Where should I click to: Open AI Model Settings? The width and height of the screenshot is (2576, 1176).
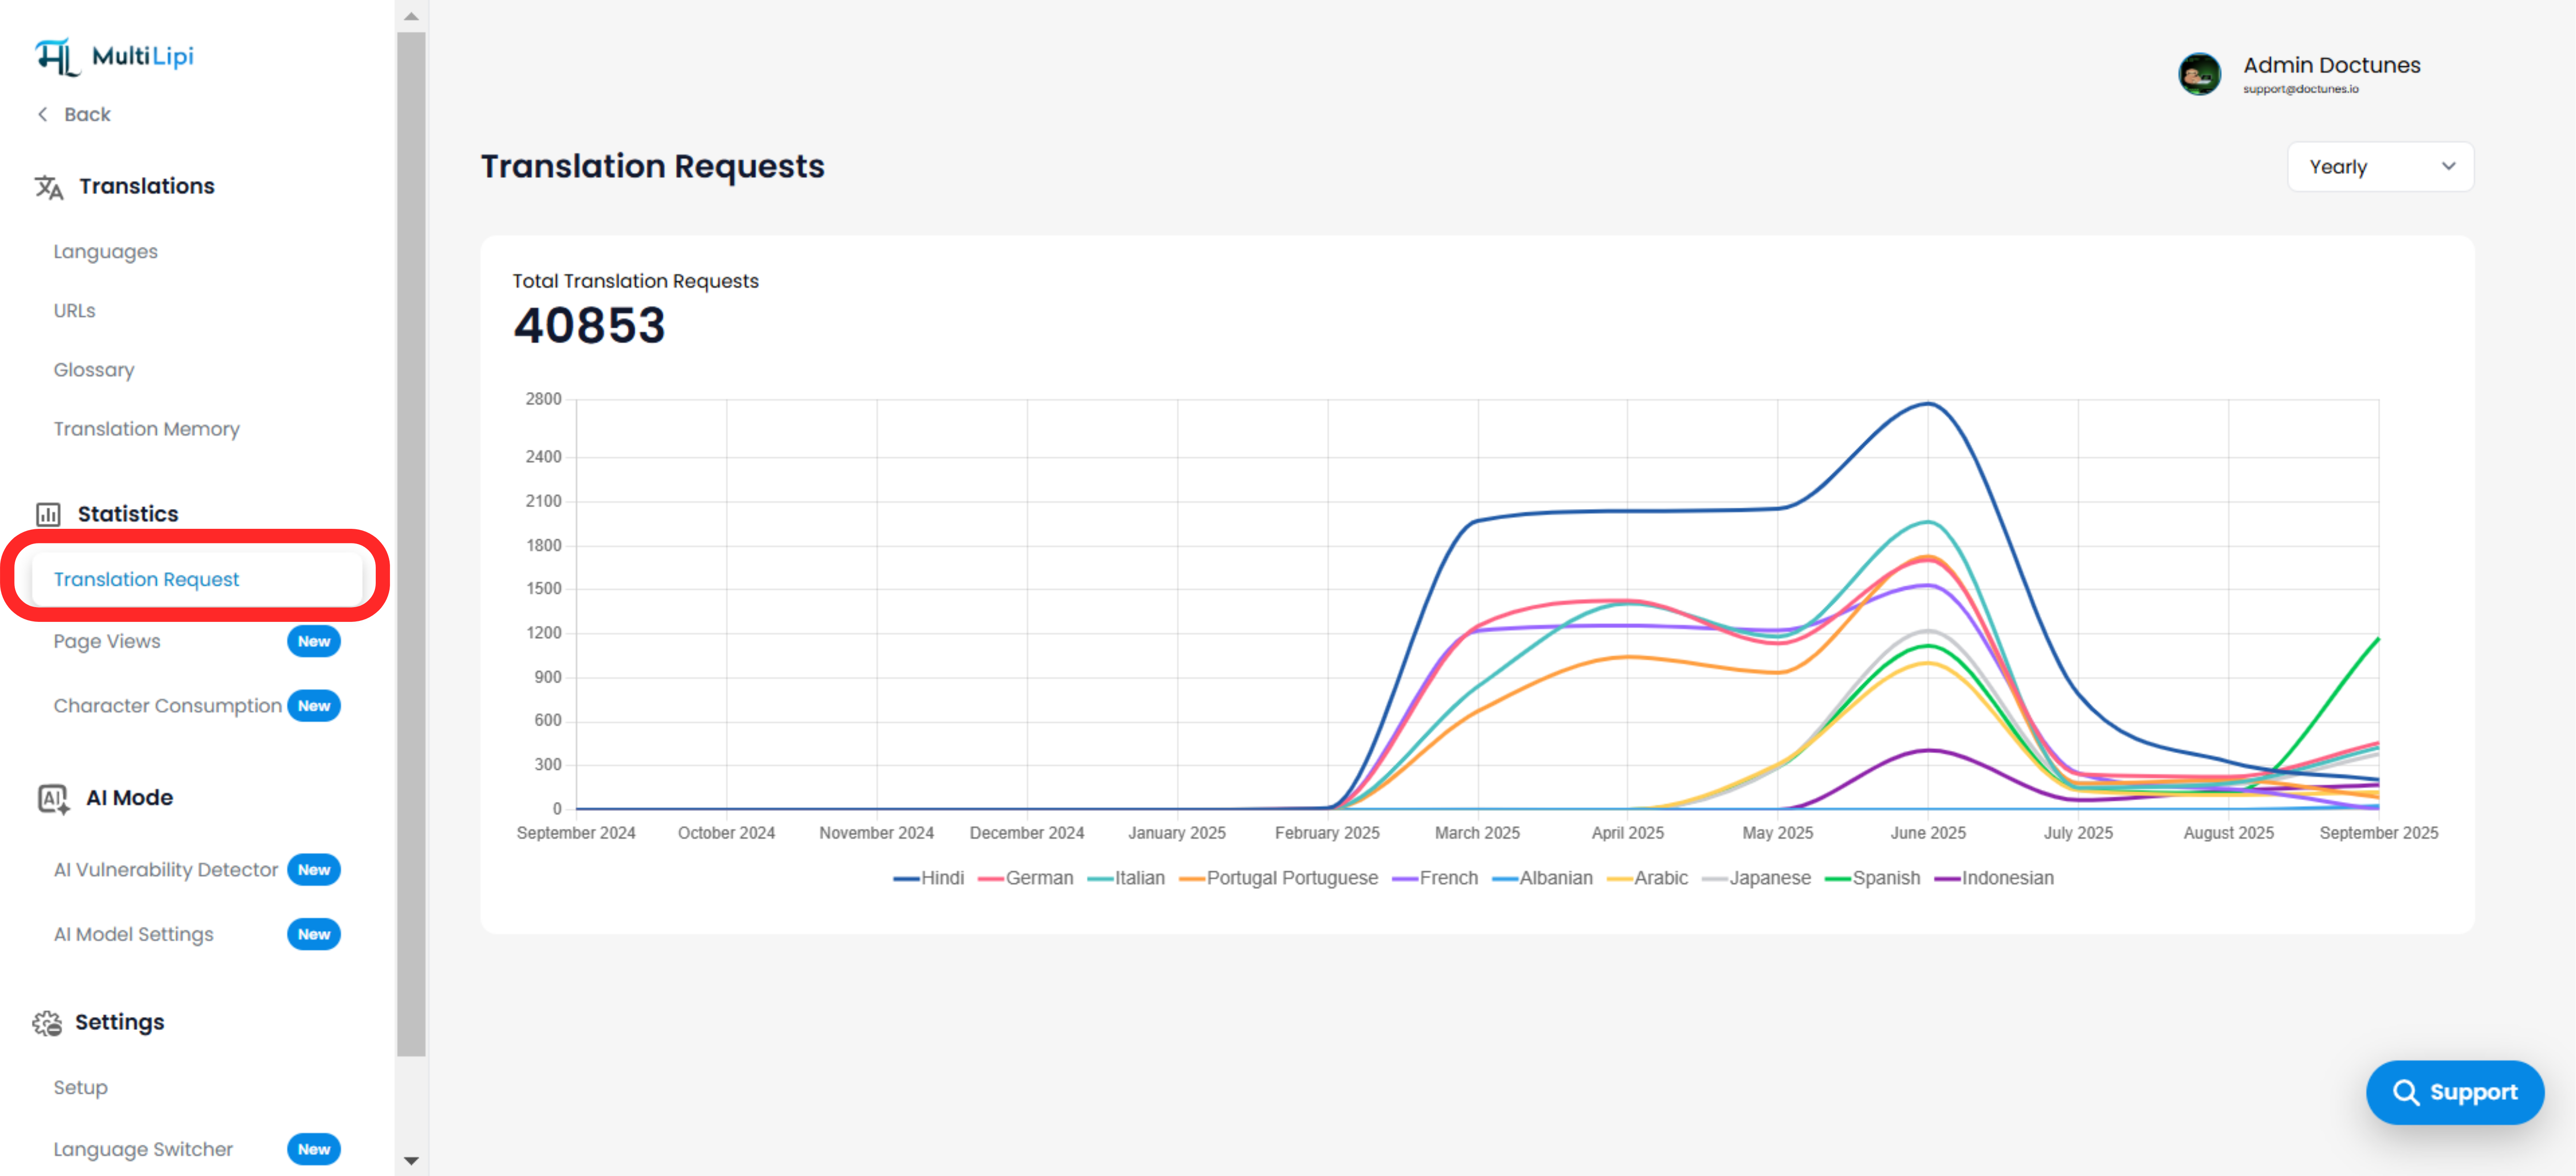tap(133, 935)
